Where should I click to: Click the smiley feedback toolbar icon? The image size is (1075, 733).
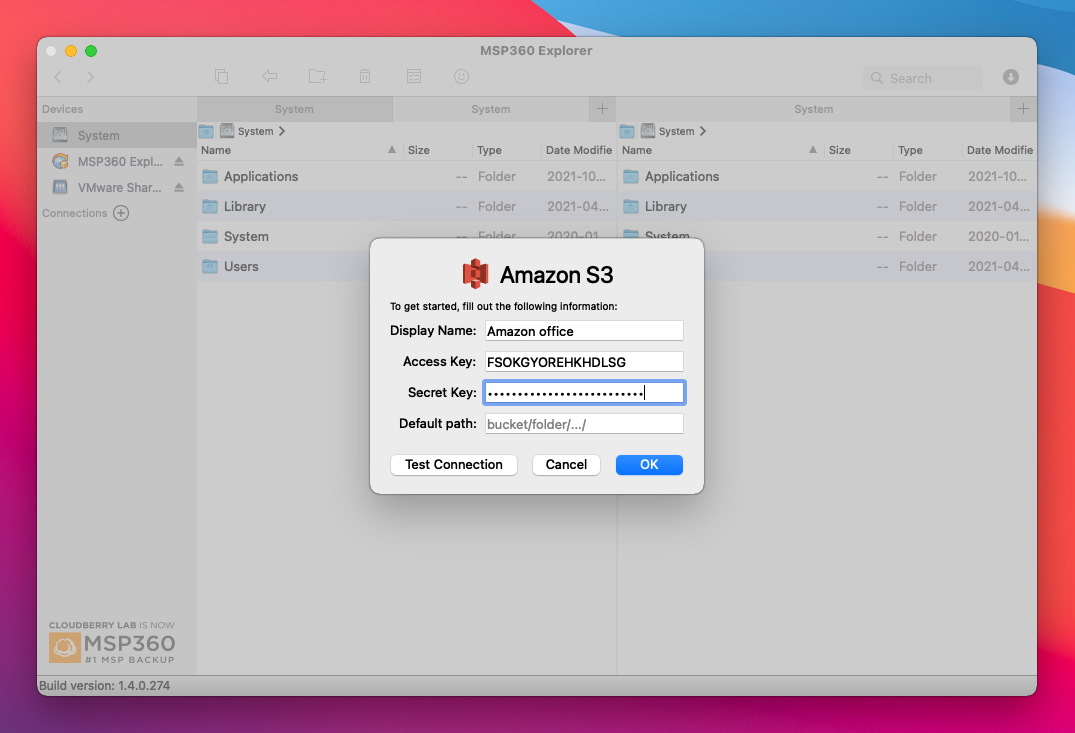(461, 76)
